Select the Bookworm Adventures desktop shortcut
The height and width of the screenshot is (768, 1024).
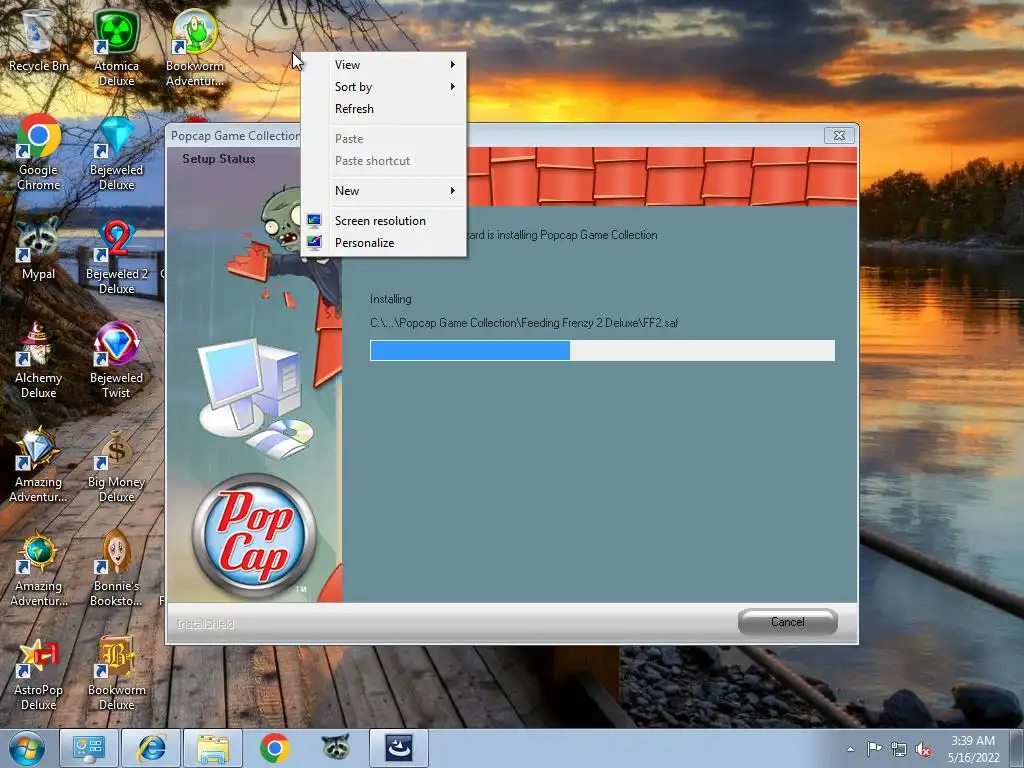click(x=194, y=47)
